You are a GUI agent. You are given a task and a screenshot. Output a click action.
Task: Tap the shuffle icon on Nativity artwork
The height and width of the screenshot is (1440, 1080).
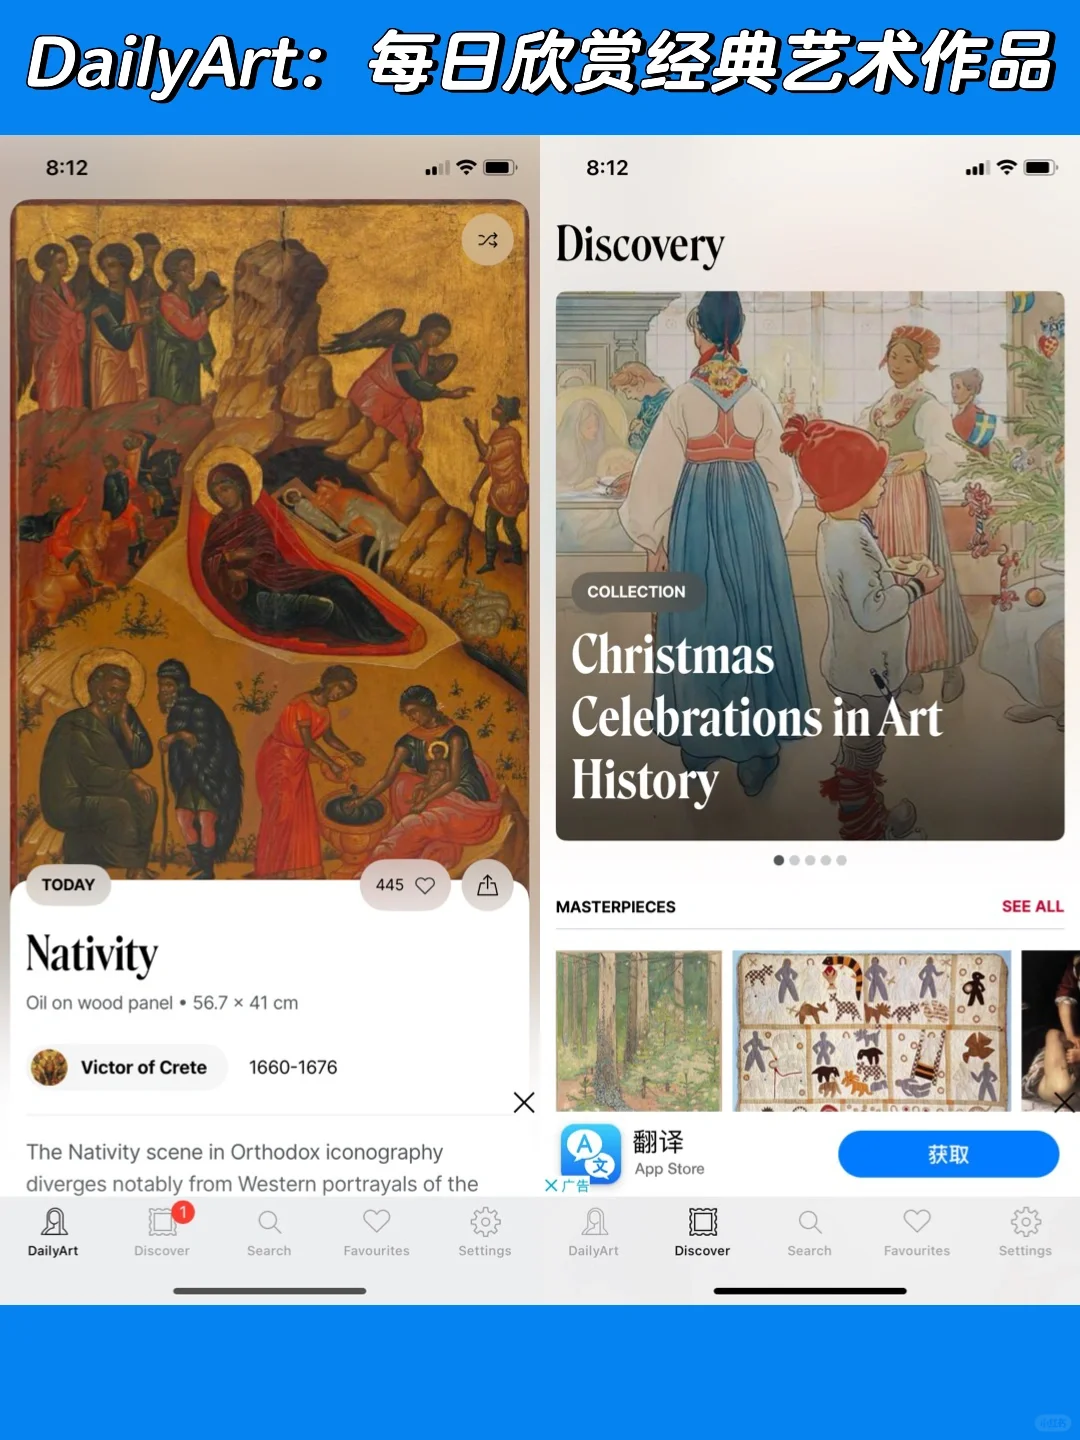[488, 240]
